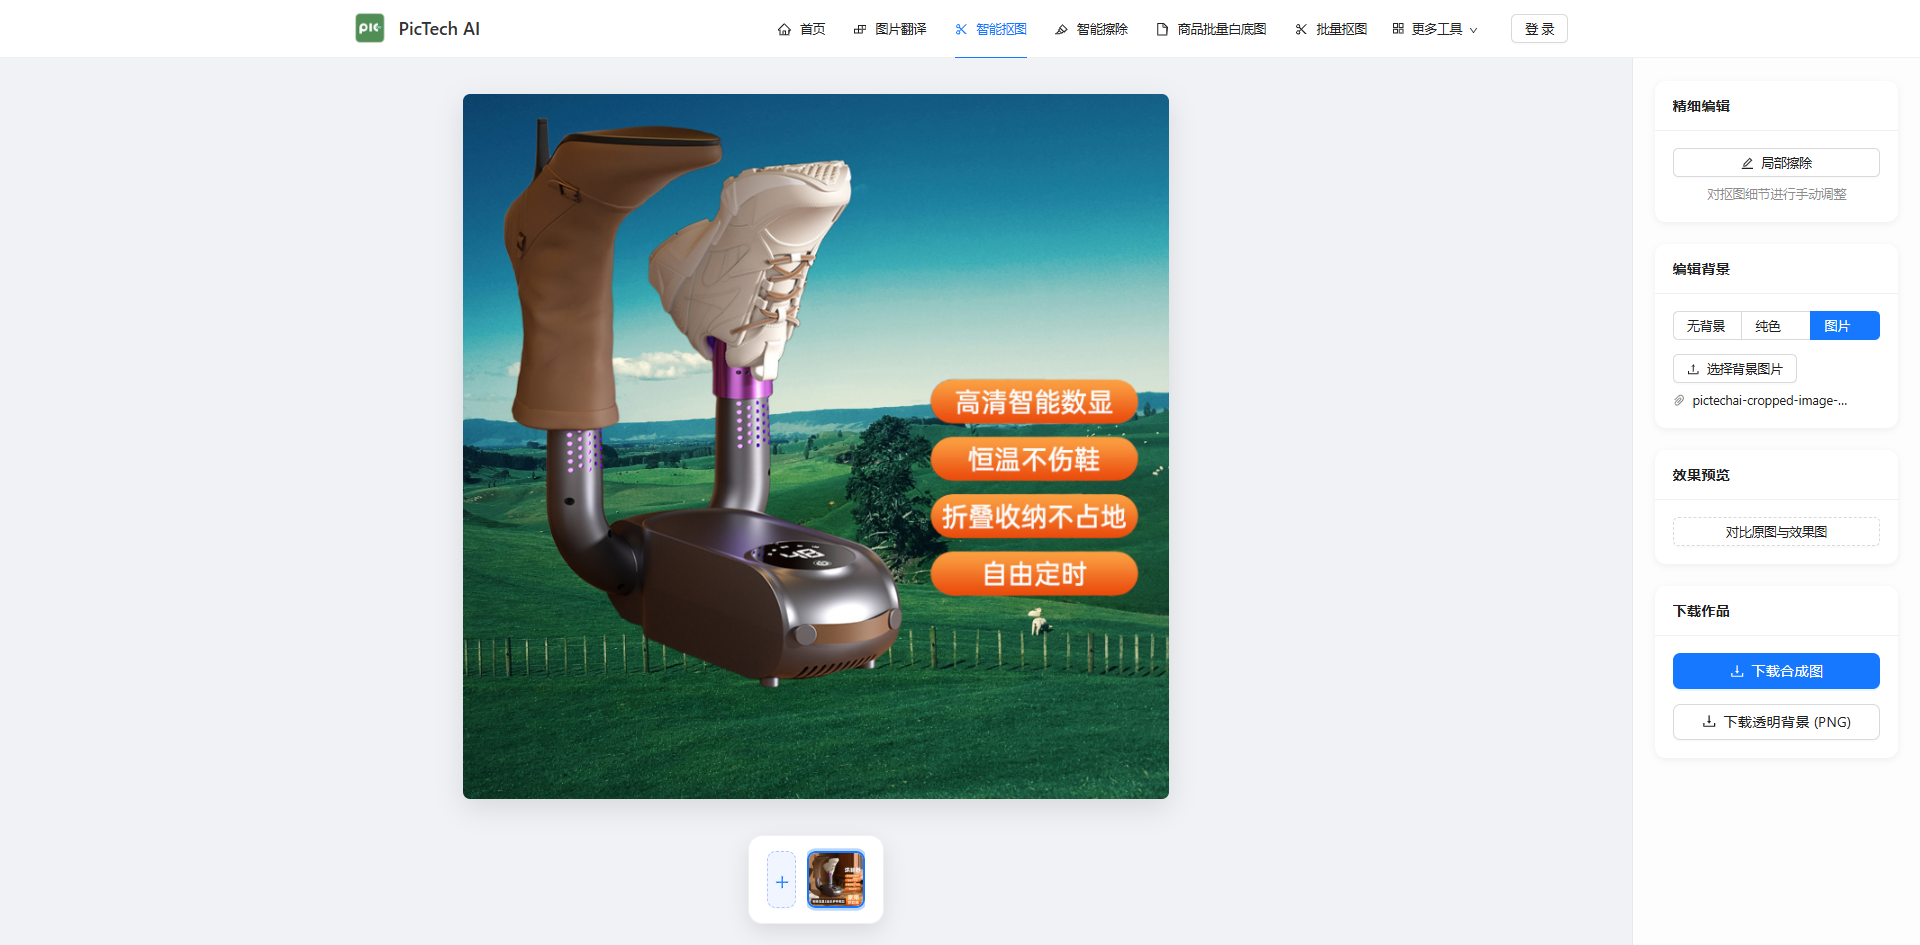Open the 智能擦除 smart erase tool
This screenshot has width=1920, height=945.
pyautogui.click(x=1091, y=29)
